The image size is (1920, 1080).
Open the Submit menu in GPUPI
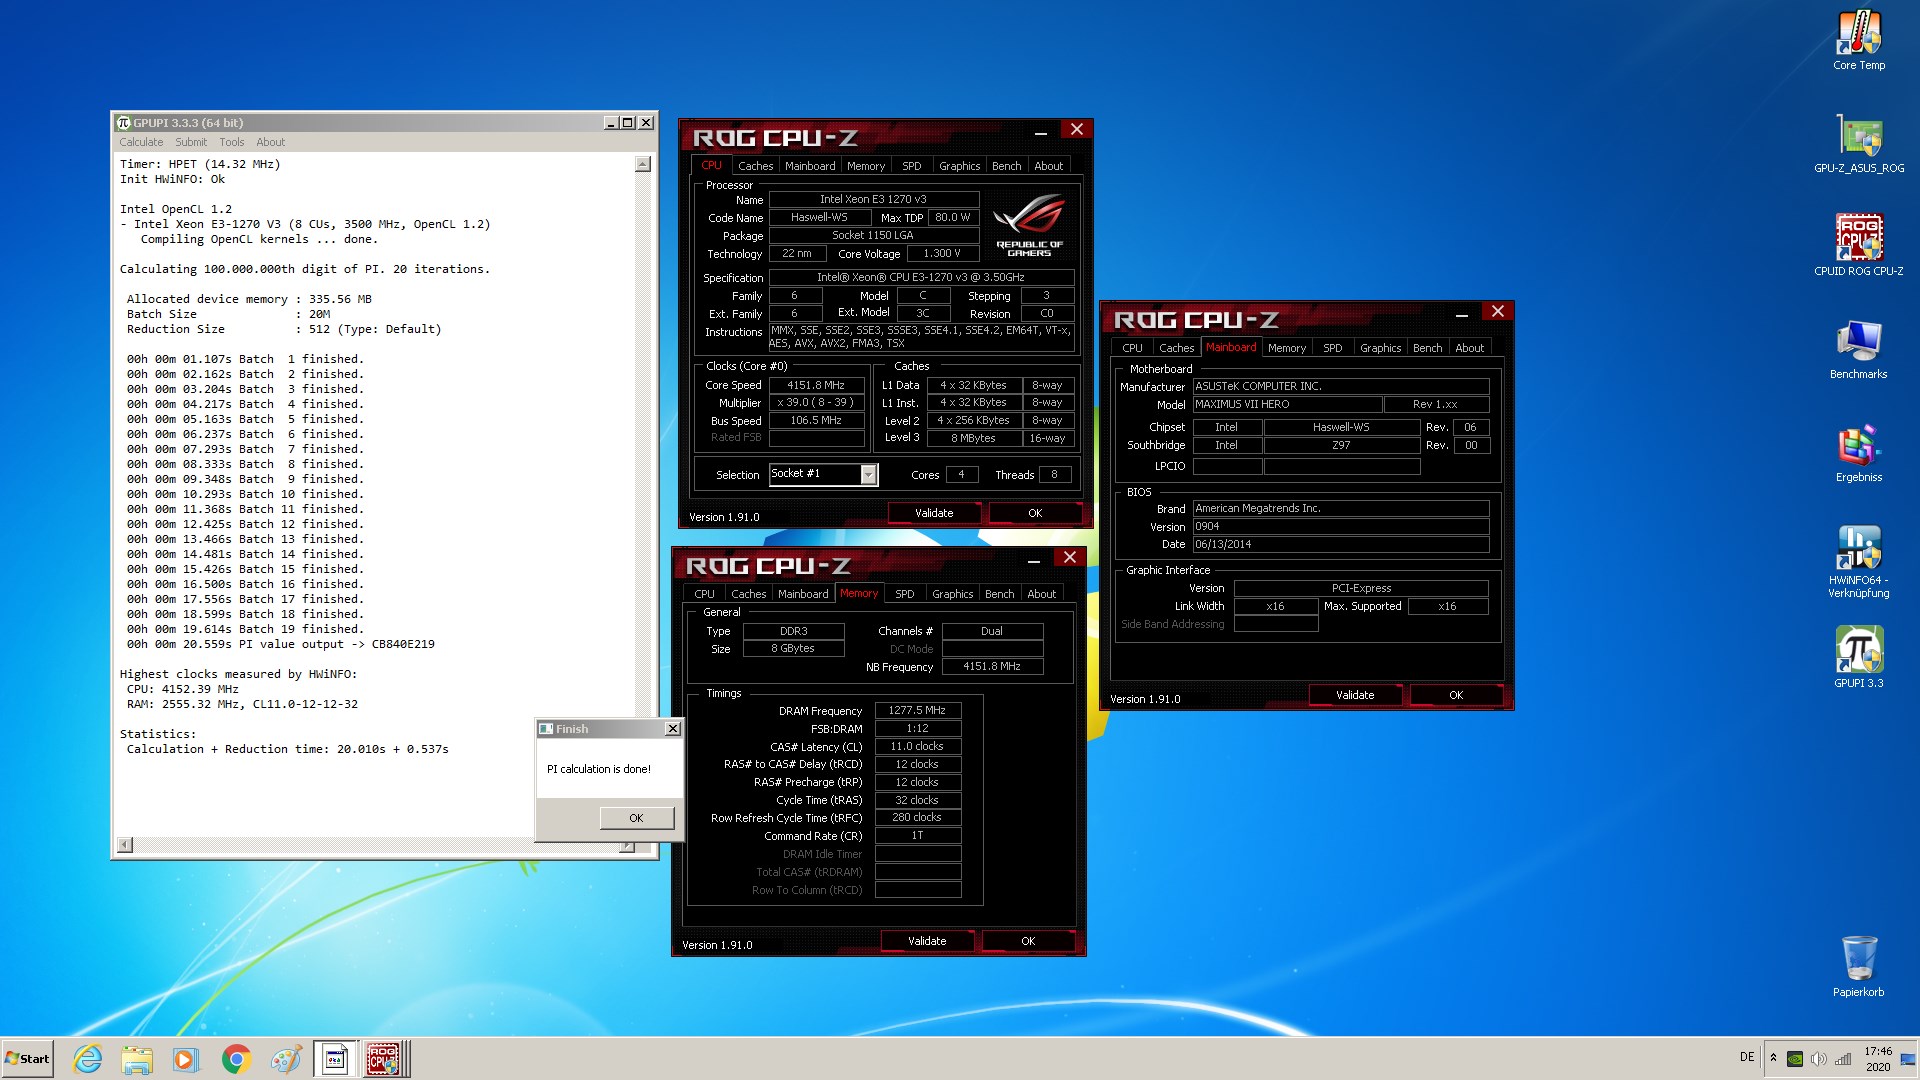(x=191, y=142)
